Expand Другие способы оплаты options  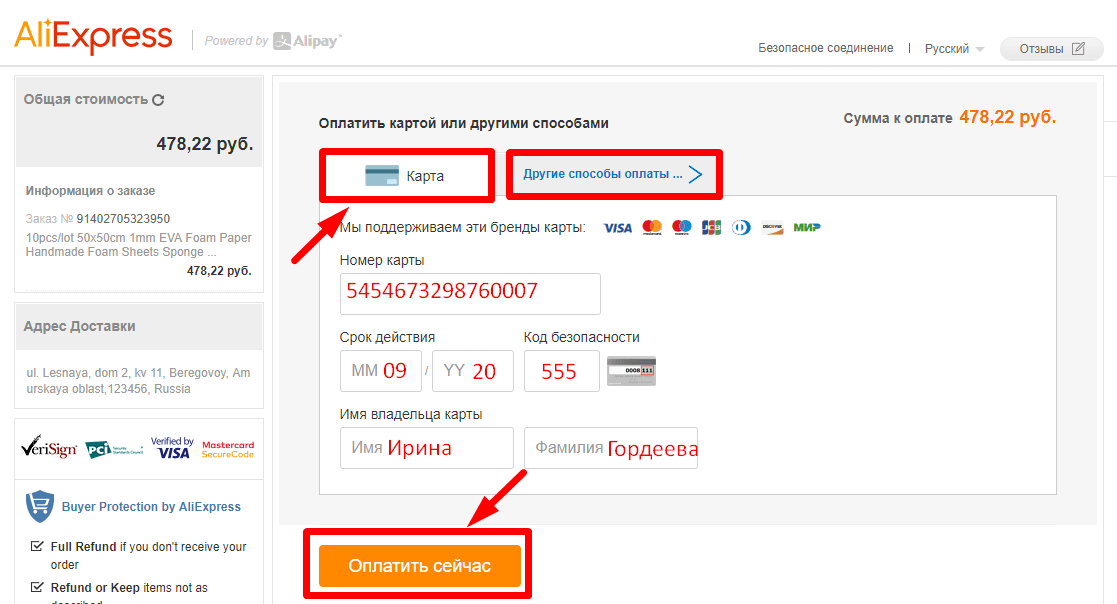612,174
